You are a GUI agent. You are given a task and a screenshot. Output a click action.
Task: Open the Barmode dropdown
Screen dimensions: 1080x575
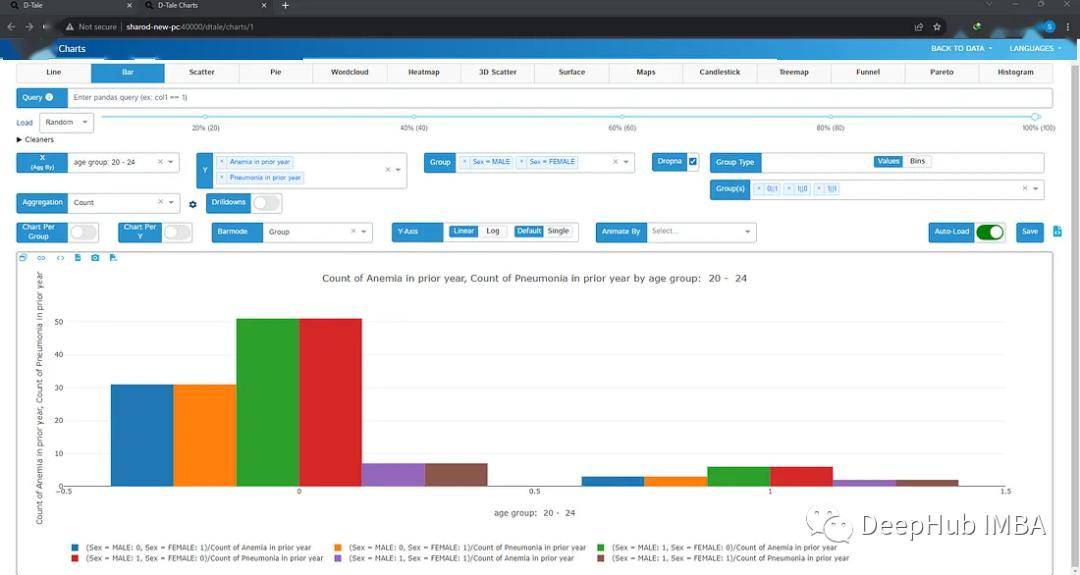click(x=317, y=232)
